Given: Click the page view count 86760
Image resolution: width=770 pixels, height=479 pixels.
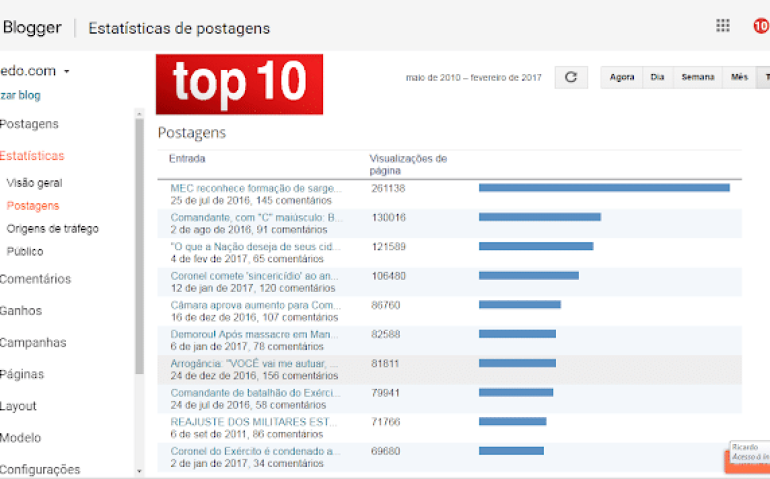Looking at the screenshot, I should coord(385,305).
